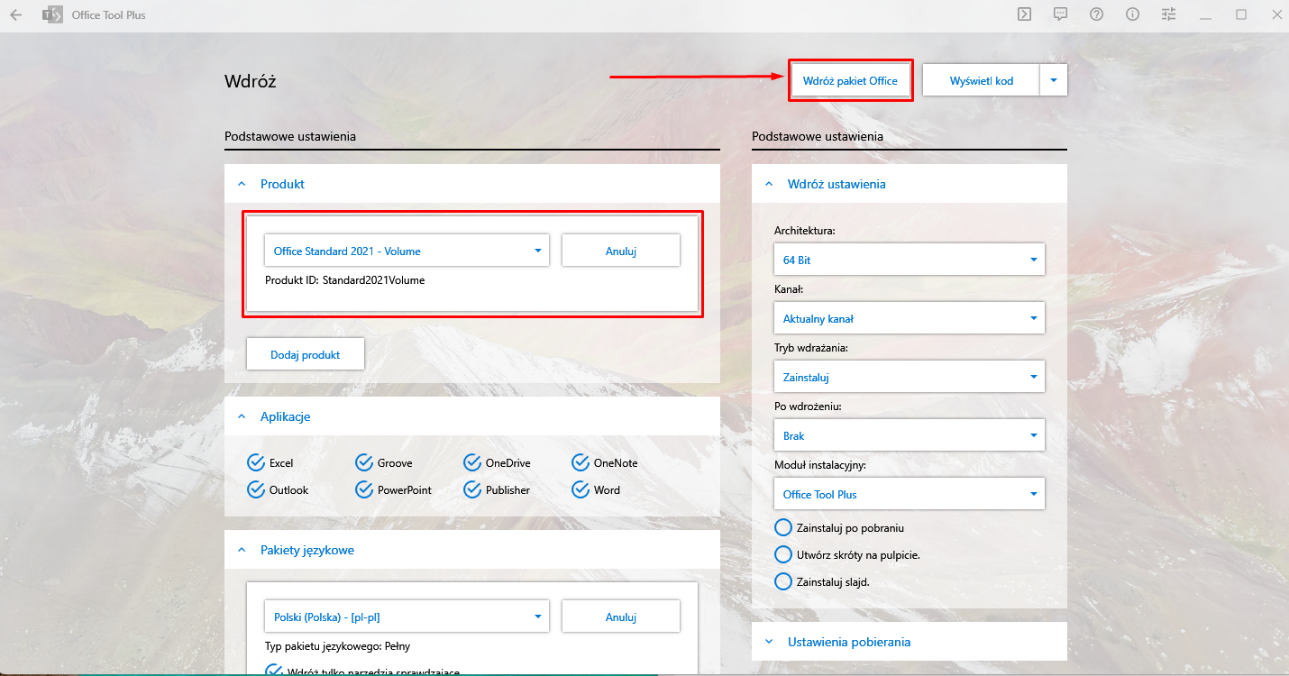Open the command console icon

point(1025,14)
